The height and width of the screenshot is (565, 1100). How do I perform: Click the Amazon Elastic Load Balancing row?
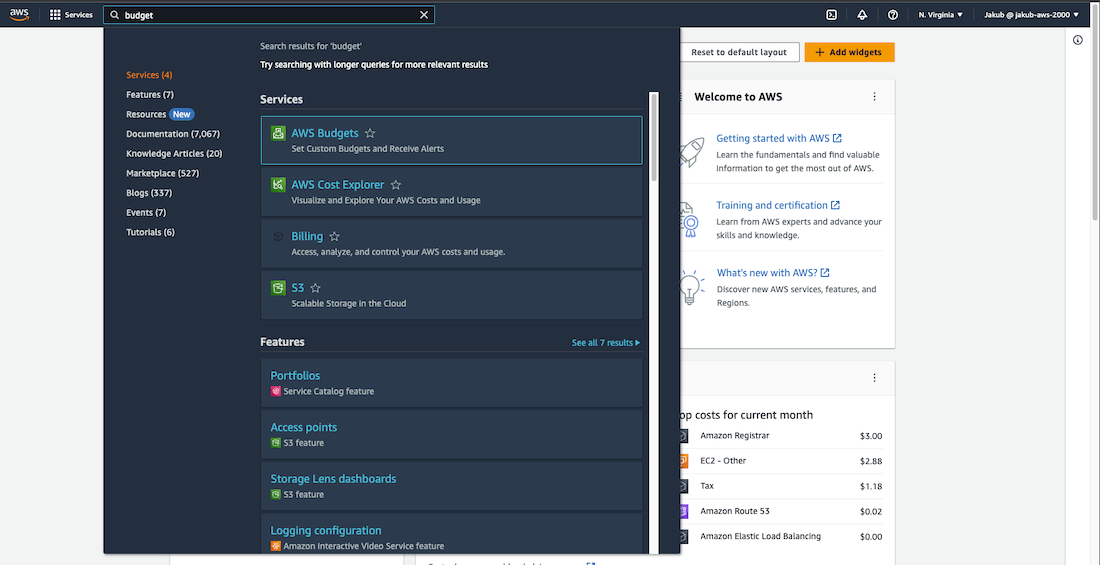[781, 537]
